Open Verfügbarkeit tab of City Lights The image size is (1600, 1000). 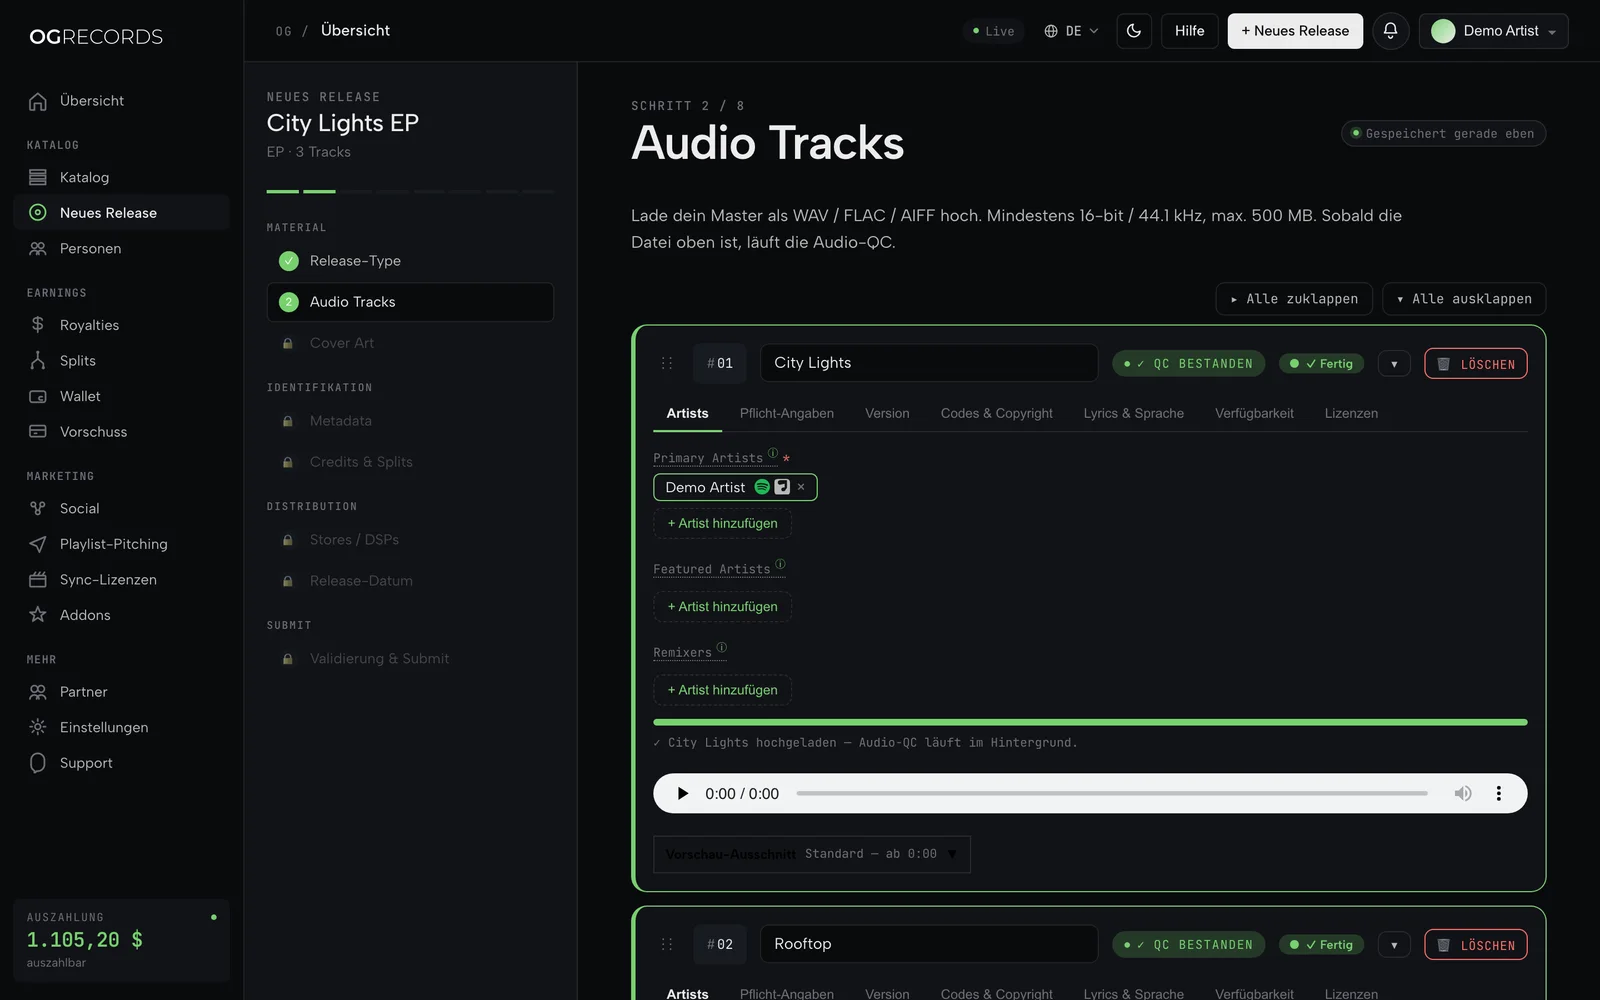tap(1254, 413)
